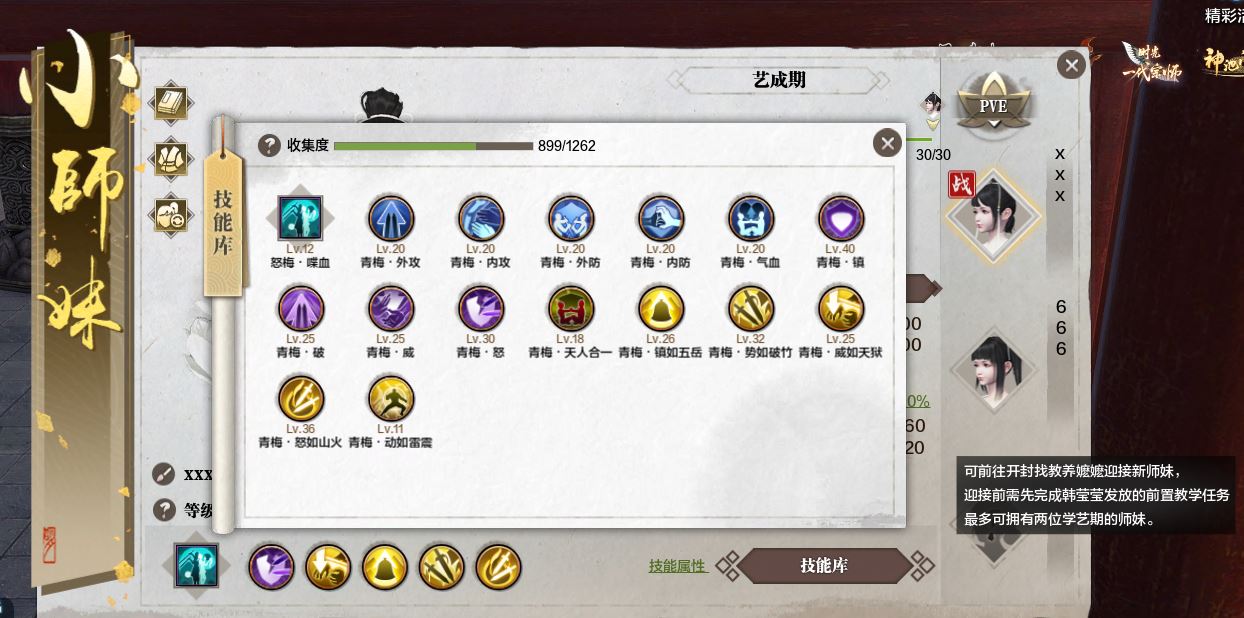Click the 青梅·镇如五岳 bell skill
The image size is (1244, 618).
pyautogui.click(x=660, y=308)
